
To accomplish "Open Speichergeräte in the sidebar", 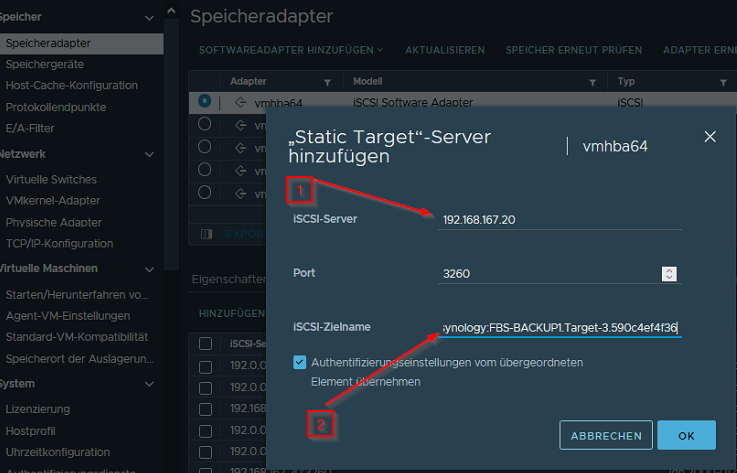I will point(44,64).
